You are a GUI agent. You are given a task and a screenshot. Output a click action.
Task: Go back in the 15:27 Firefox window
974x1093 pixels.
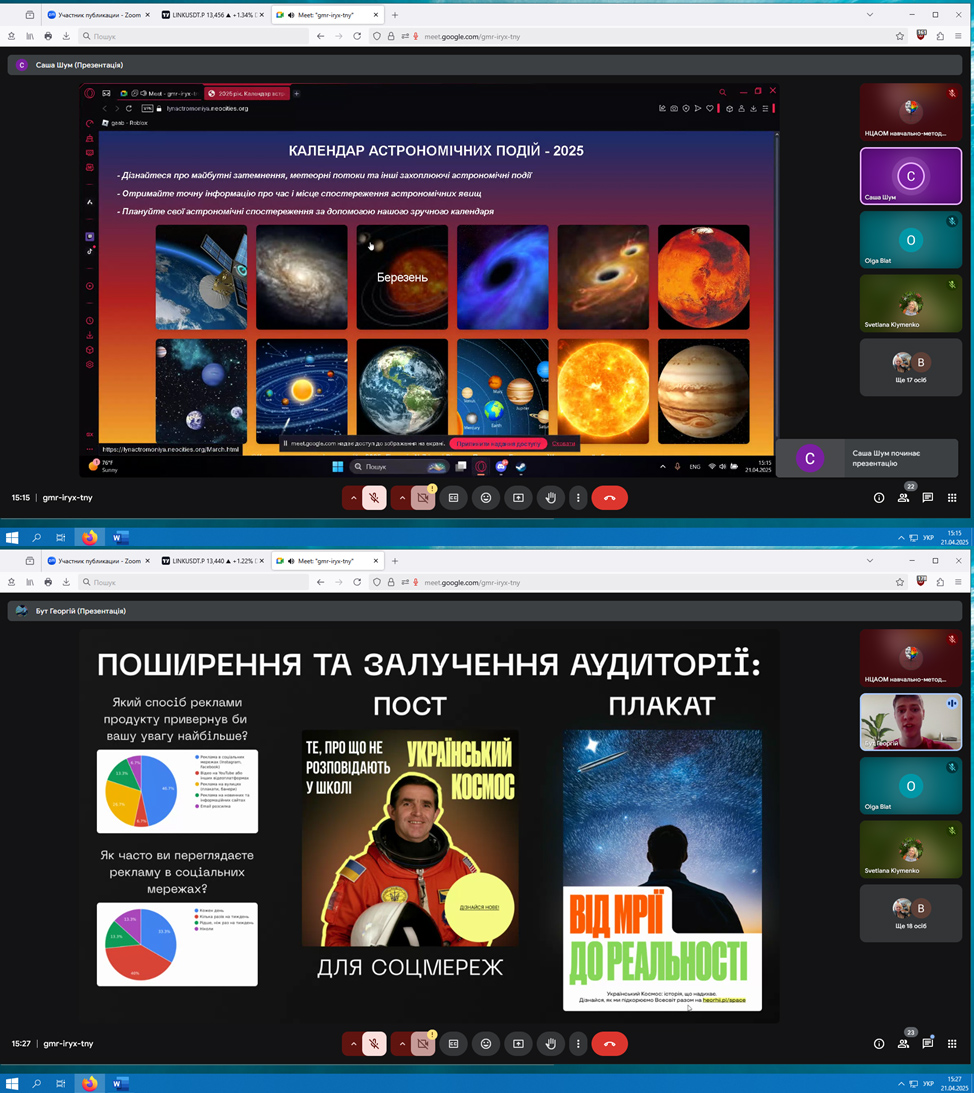click(320, 582)
